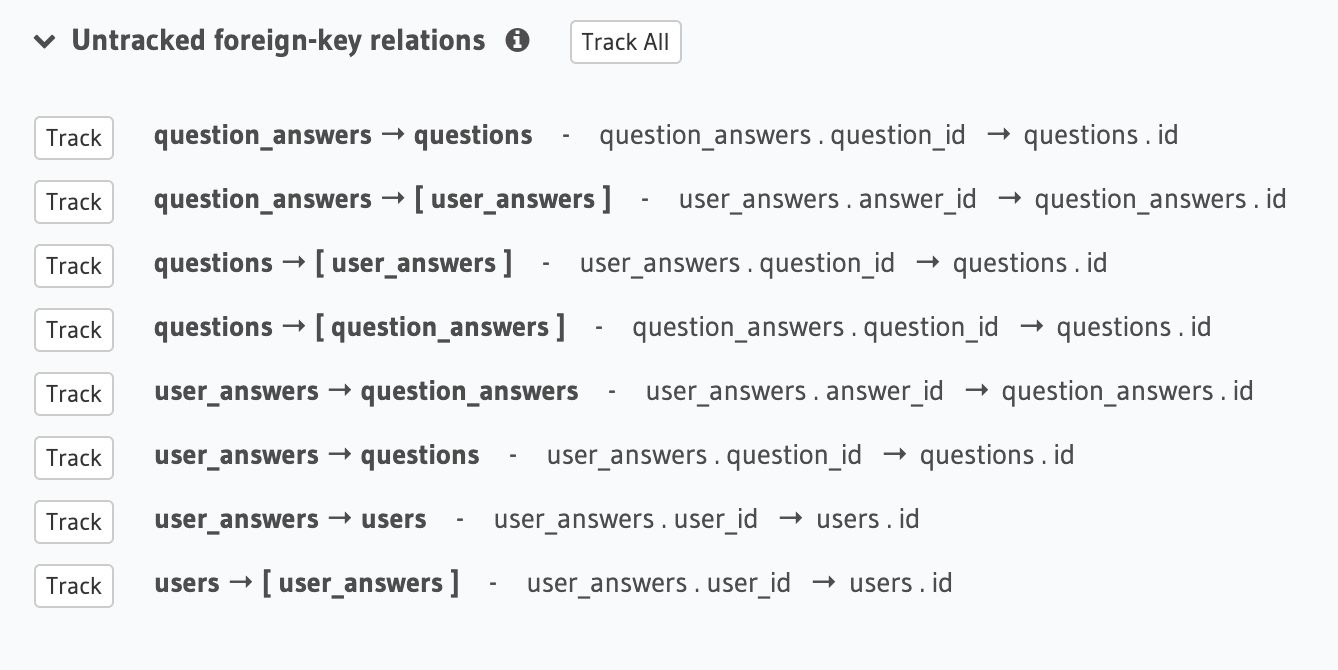Select the bold users → [ user_answers ] name
Image resolution: width=1338 pixels, height=670 pixels.
click(306, 583)
